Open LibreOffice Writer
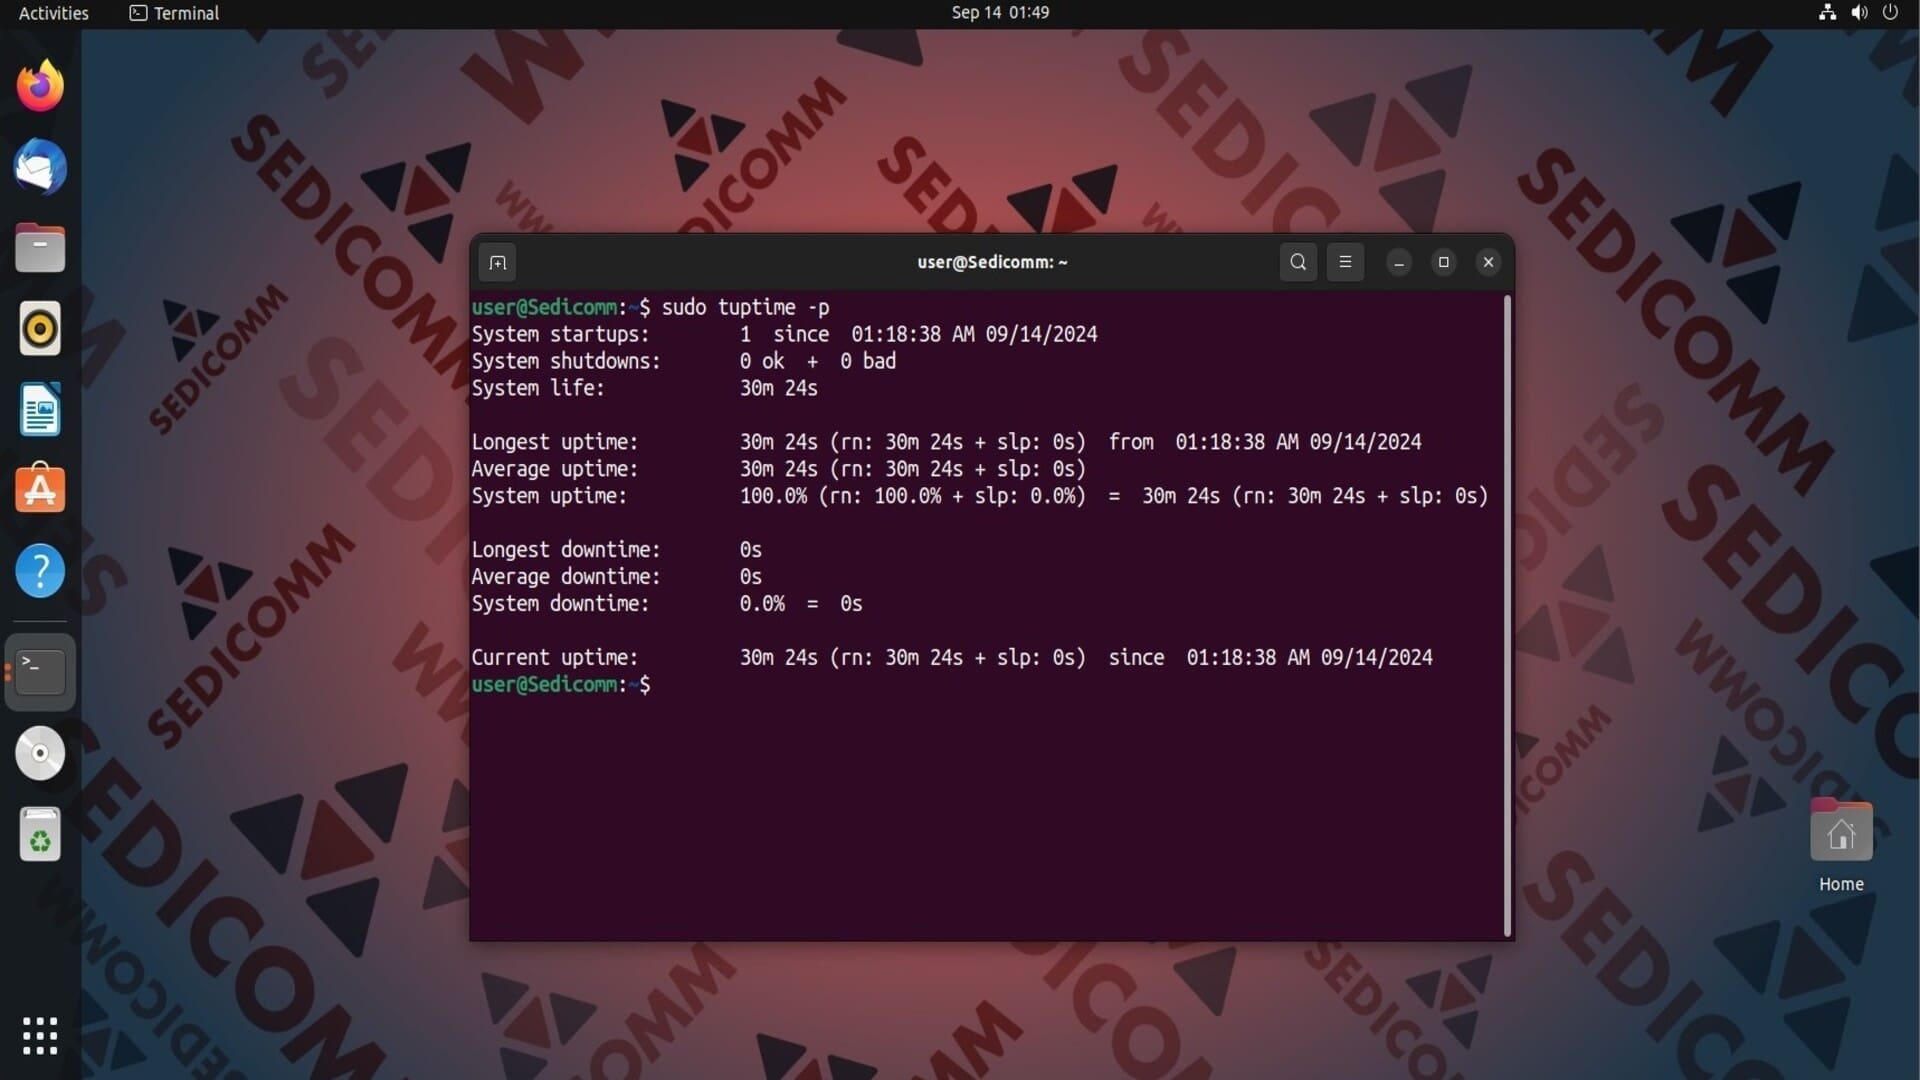This screenshot has height=1080, width=1920. 40,409
